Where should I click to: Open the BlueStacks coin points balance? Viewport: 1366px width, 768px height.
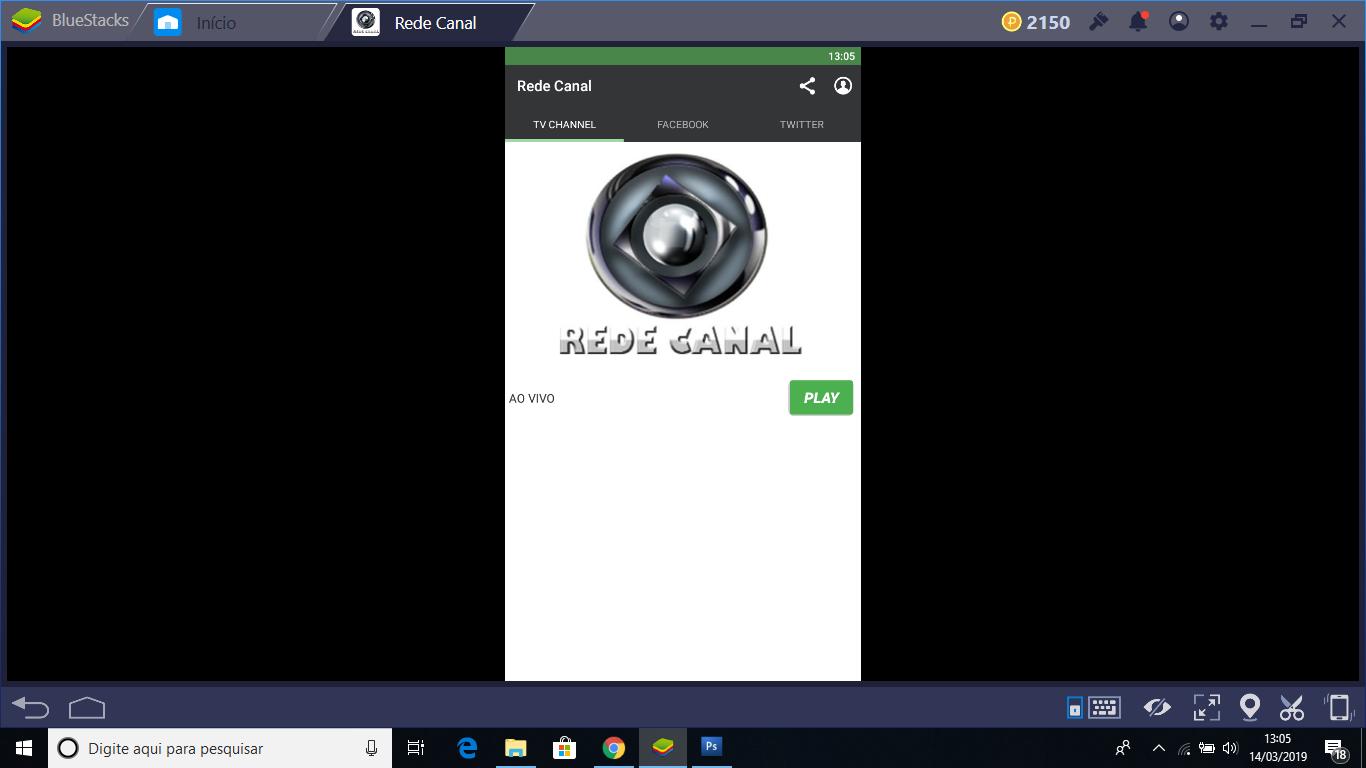(x=1036, y=22)
